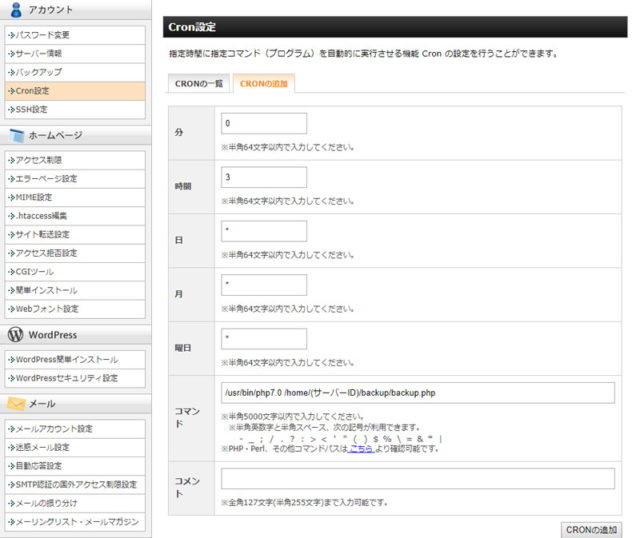Viewport: 640px width, 538px height.
Task: Click the メール section header text
Action: click(x=42, y=404)
